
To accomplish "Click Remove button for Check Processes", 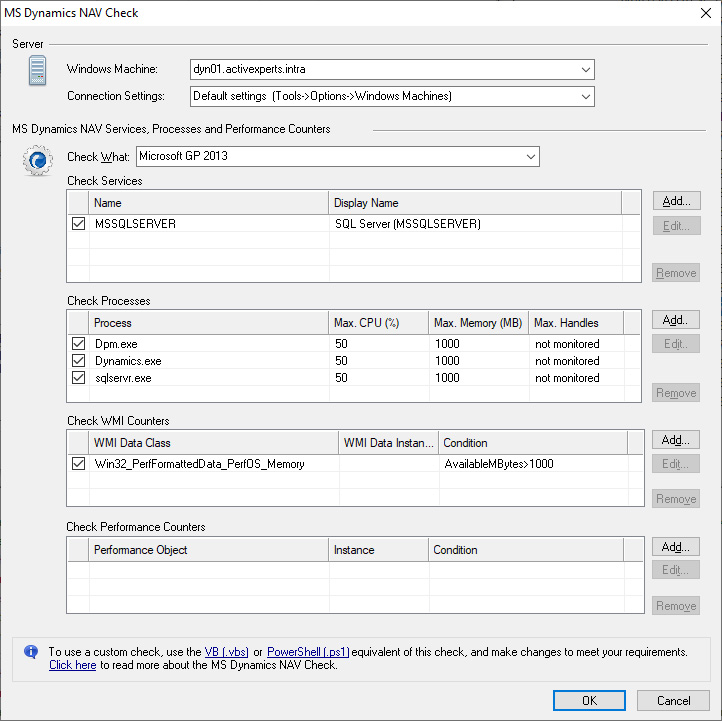I will (675, 393).
